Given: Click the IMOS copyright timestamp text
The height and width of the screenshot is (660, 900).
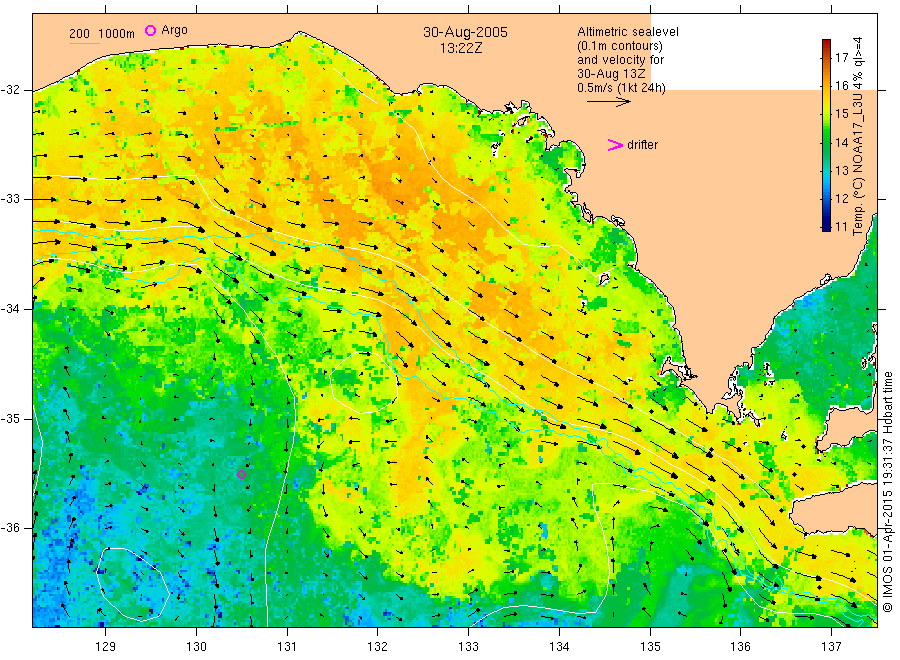Looking at the screenshot, I should pos(887,492).
